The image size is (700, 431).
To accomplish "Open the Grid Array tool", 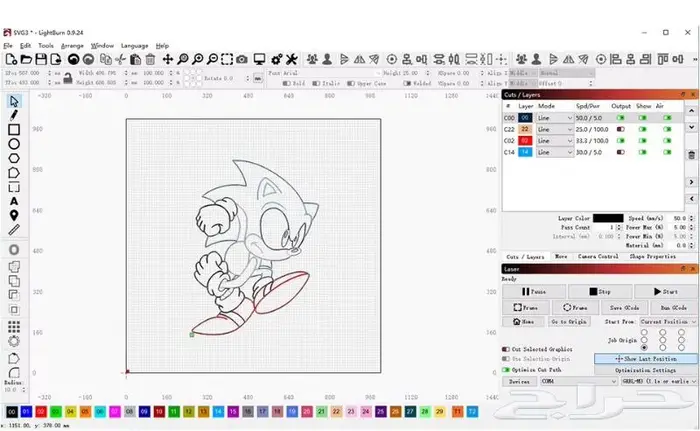I will pyautogui.click(x=14, y=327).
